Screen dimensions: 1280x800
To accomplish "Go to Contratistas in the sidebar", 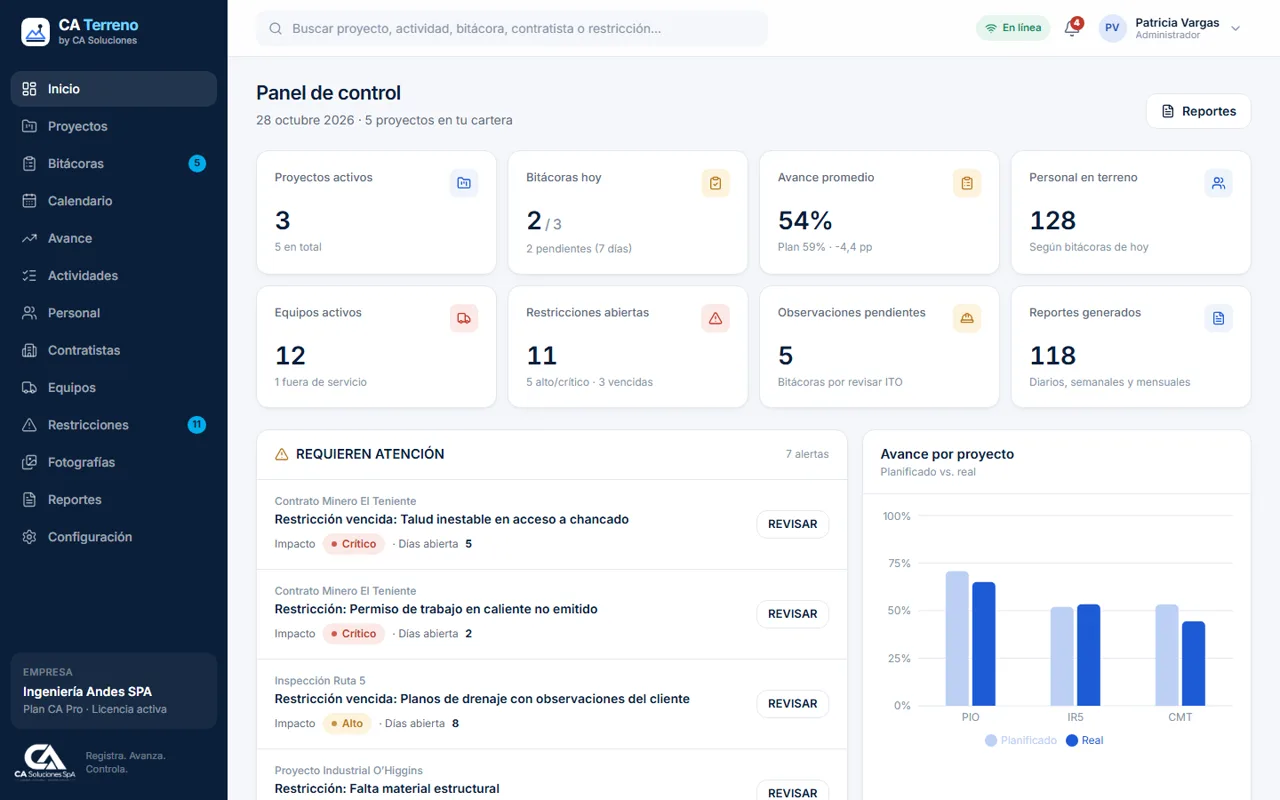I will pyautogui.click(x=114, y=350).
